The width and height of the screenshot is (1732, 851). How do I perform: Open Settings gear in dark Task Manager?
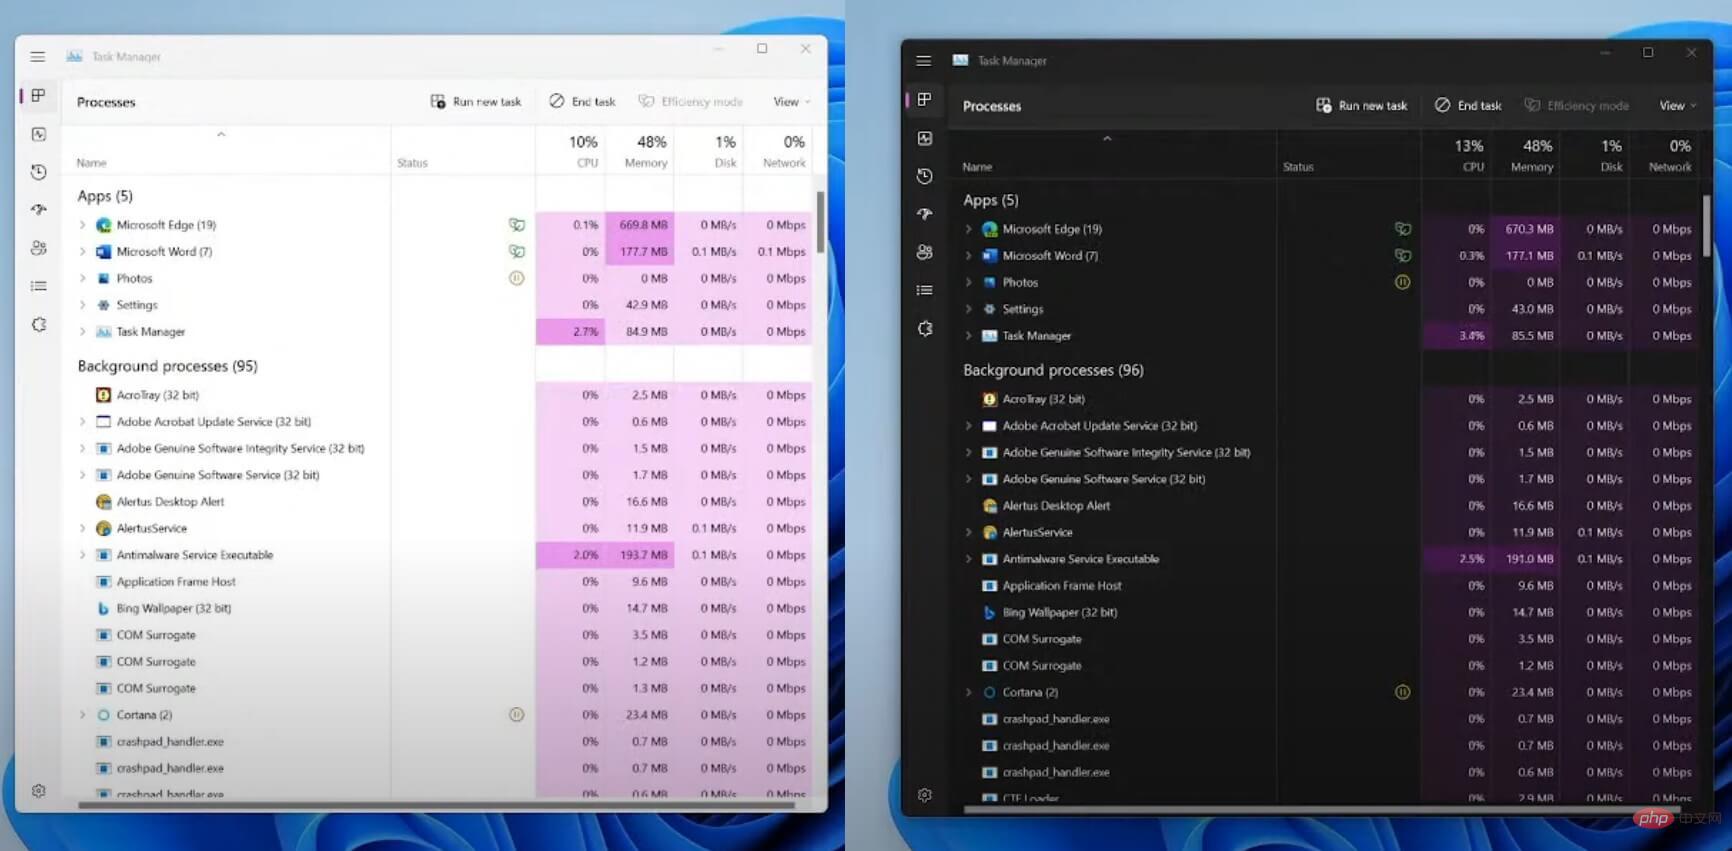coord(924,795)
